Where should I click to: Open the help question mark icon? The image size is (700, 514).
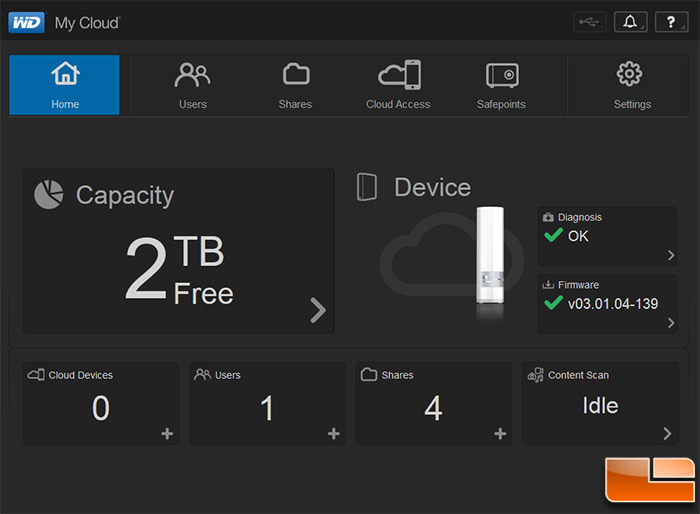pos(671,22)
